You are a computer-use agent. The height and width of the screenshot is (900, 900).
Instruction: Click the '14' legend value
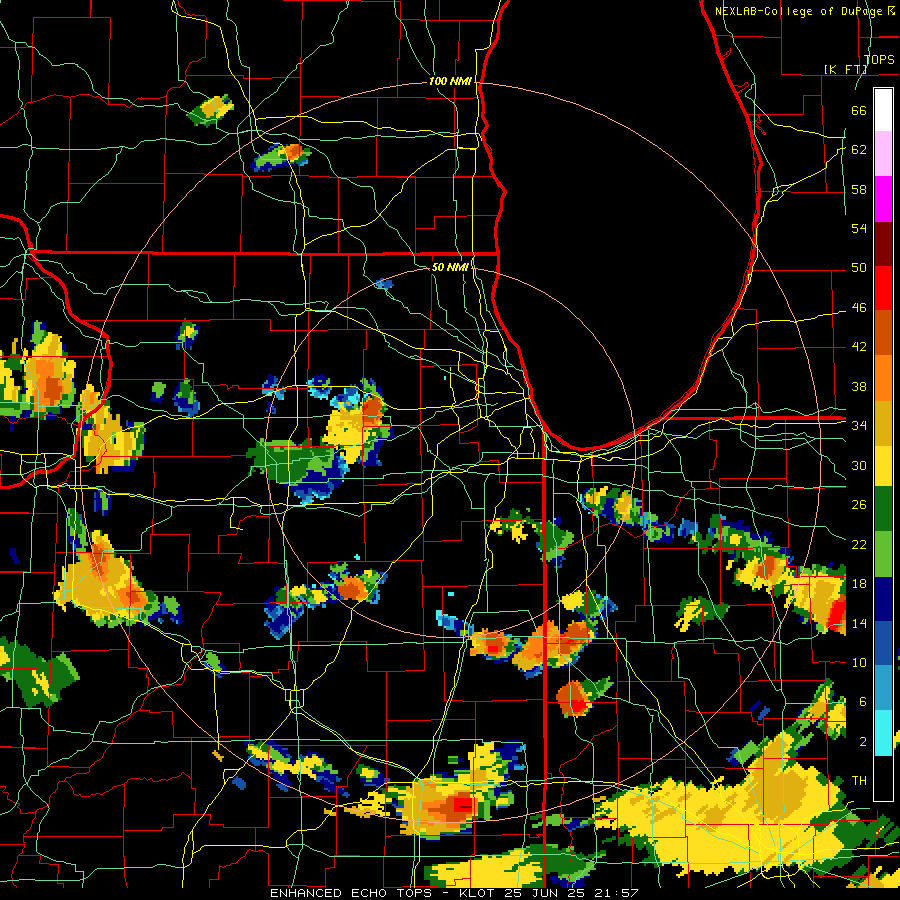pyautogui.click(x=859, y=623)
